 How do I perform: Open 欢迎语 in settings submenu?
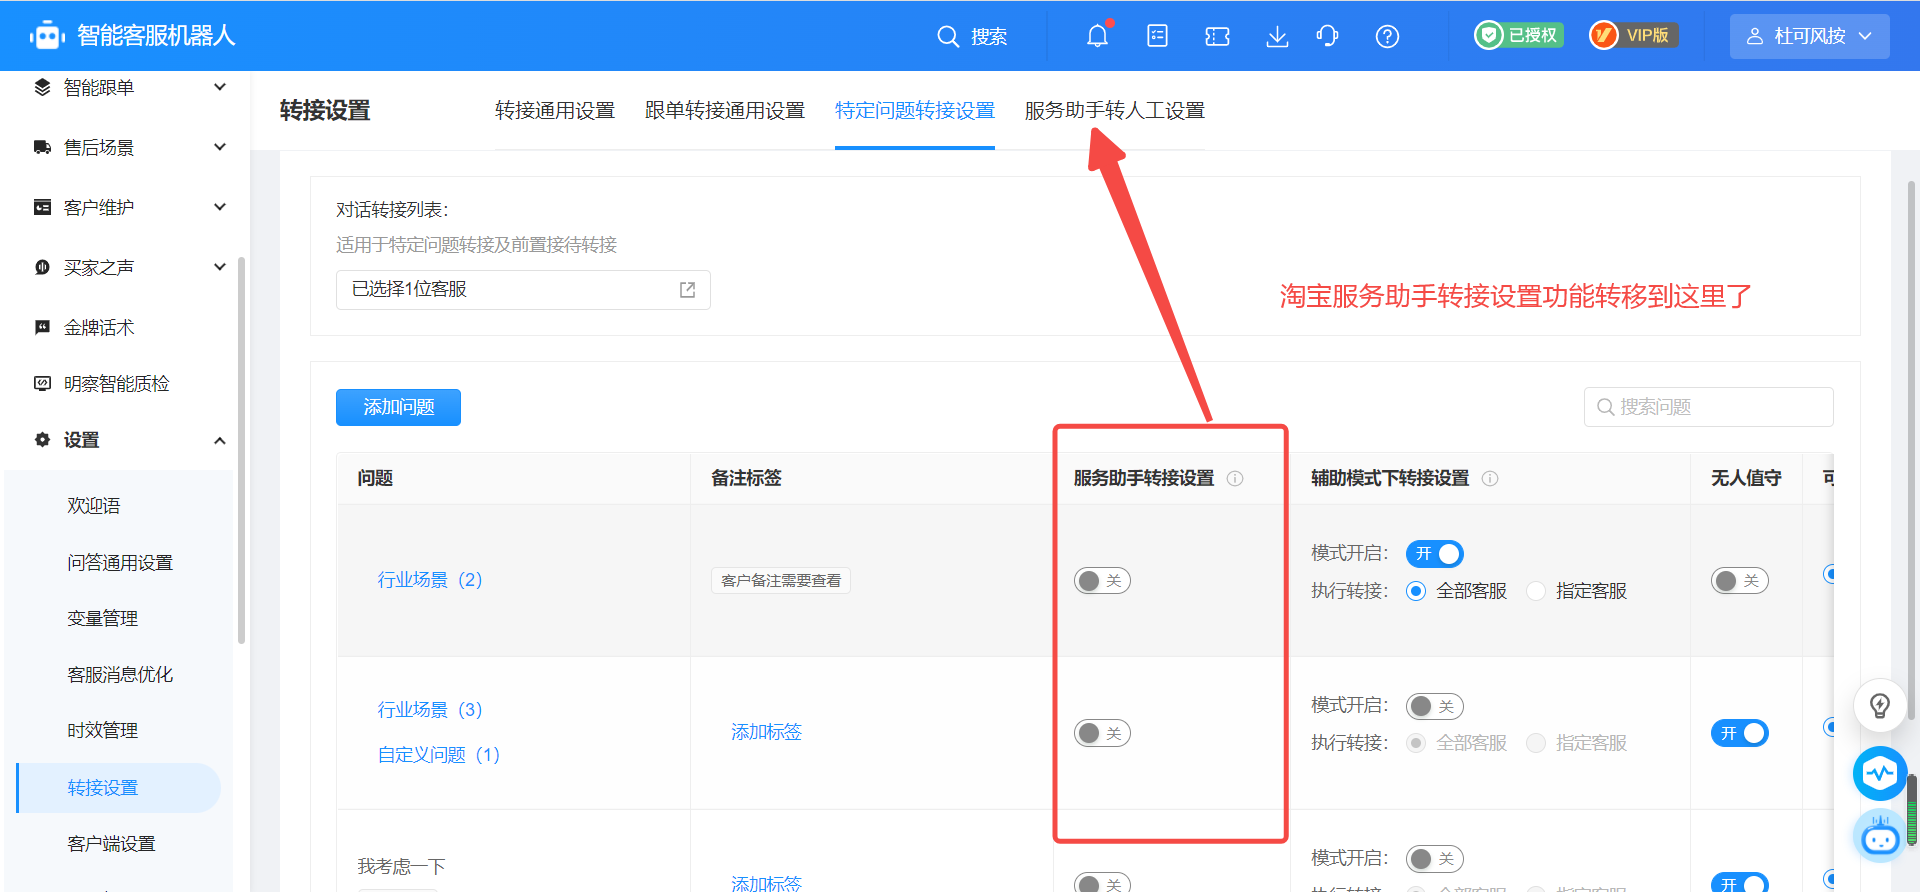[94, 506]
